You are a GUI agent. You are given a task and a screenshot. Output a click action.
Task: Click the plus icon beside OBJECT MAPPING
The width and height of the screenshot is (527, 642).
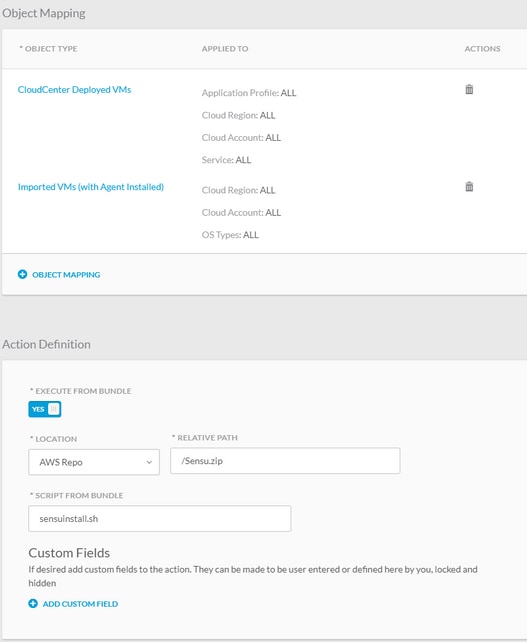click(23, 274)
